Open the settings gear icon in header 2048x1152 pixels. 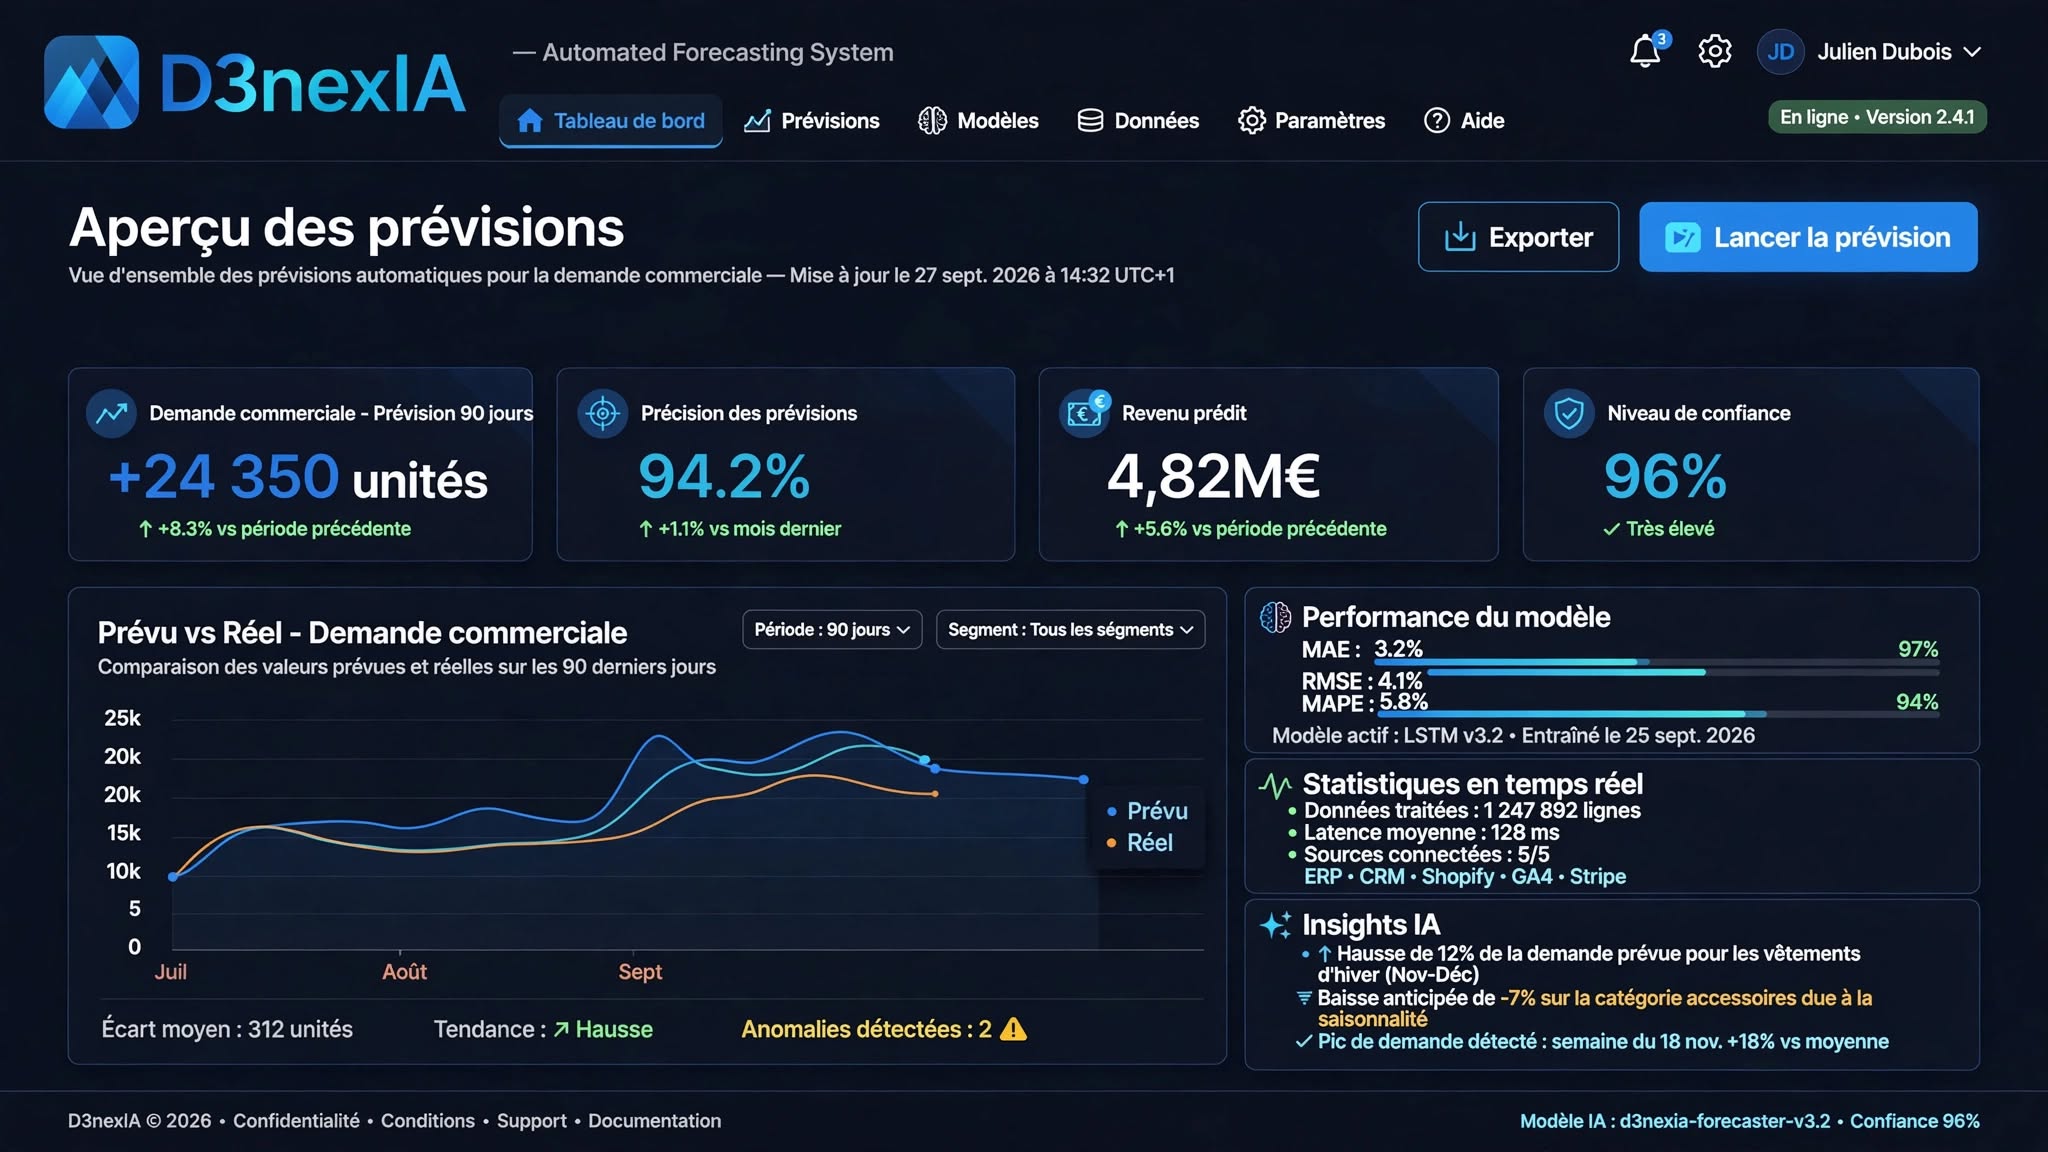pyautogui.click(x=1714, y=51)
